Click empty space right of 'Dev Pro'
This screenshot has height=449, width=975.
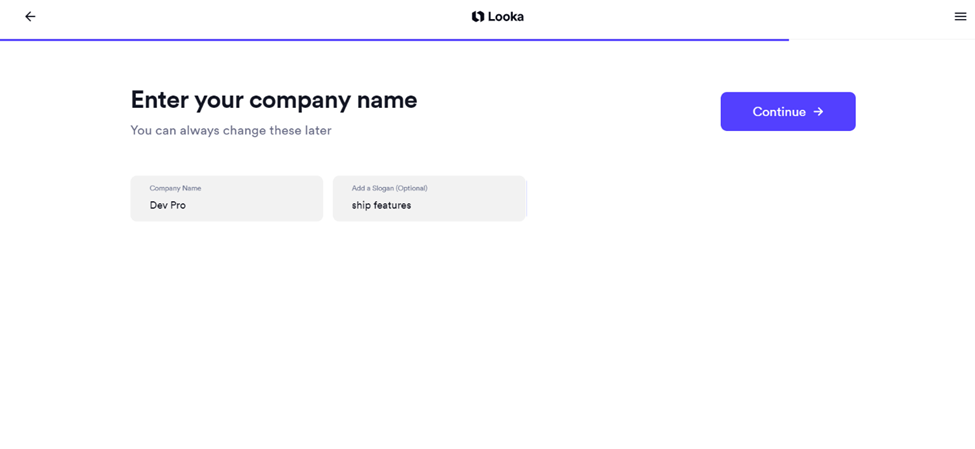[x=255, y=205]
